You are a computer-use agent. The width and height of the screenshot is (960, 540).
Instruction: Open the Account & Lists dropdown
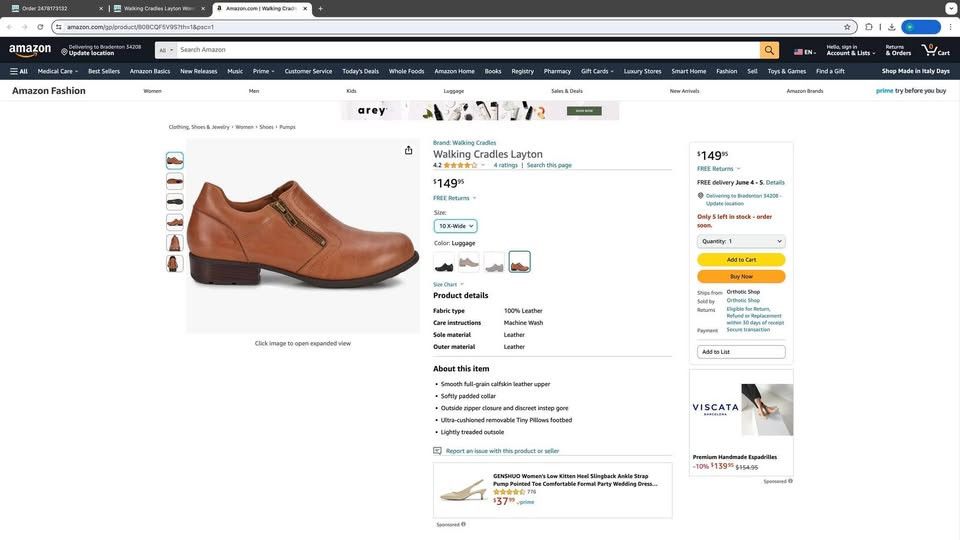pos(850,50)
